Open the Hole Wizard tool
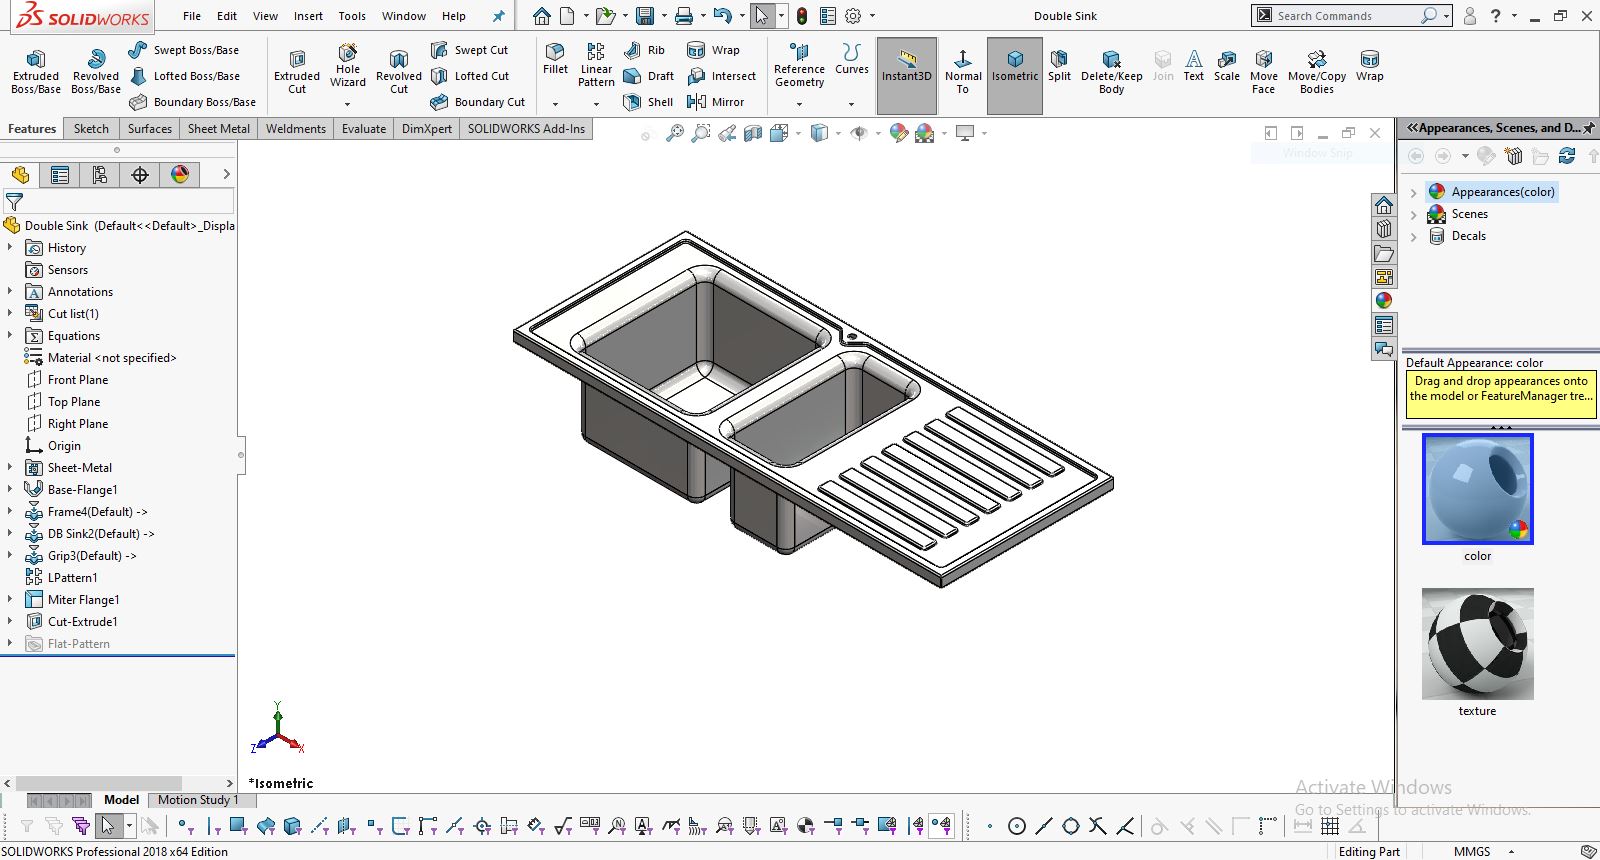Image resolution: width=1600 pixels, height=860 pixels. click(348, 66)
